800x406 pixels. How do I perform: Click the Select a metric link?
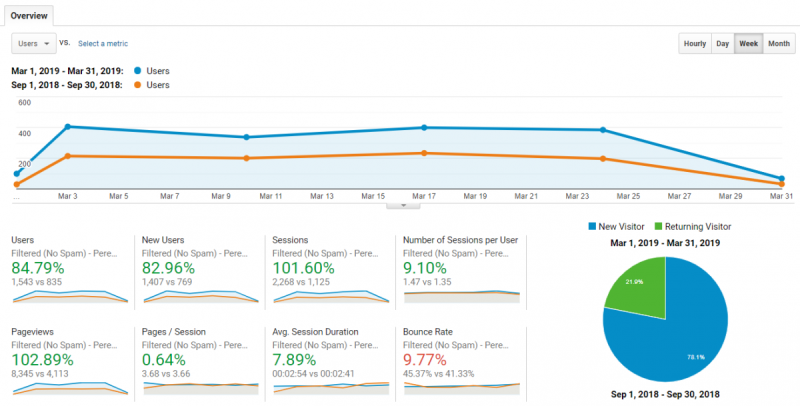tap(103, 43)
